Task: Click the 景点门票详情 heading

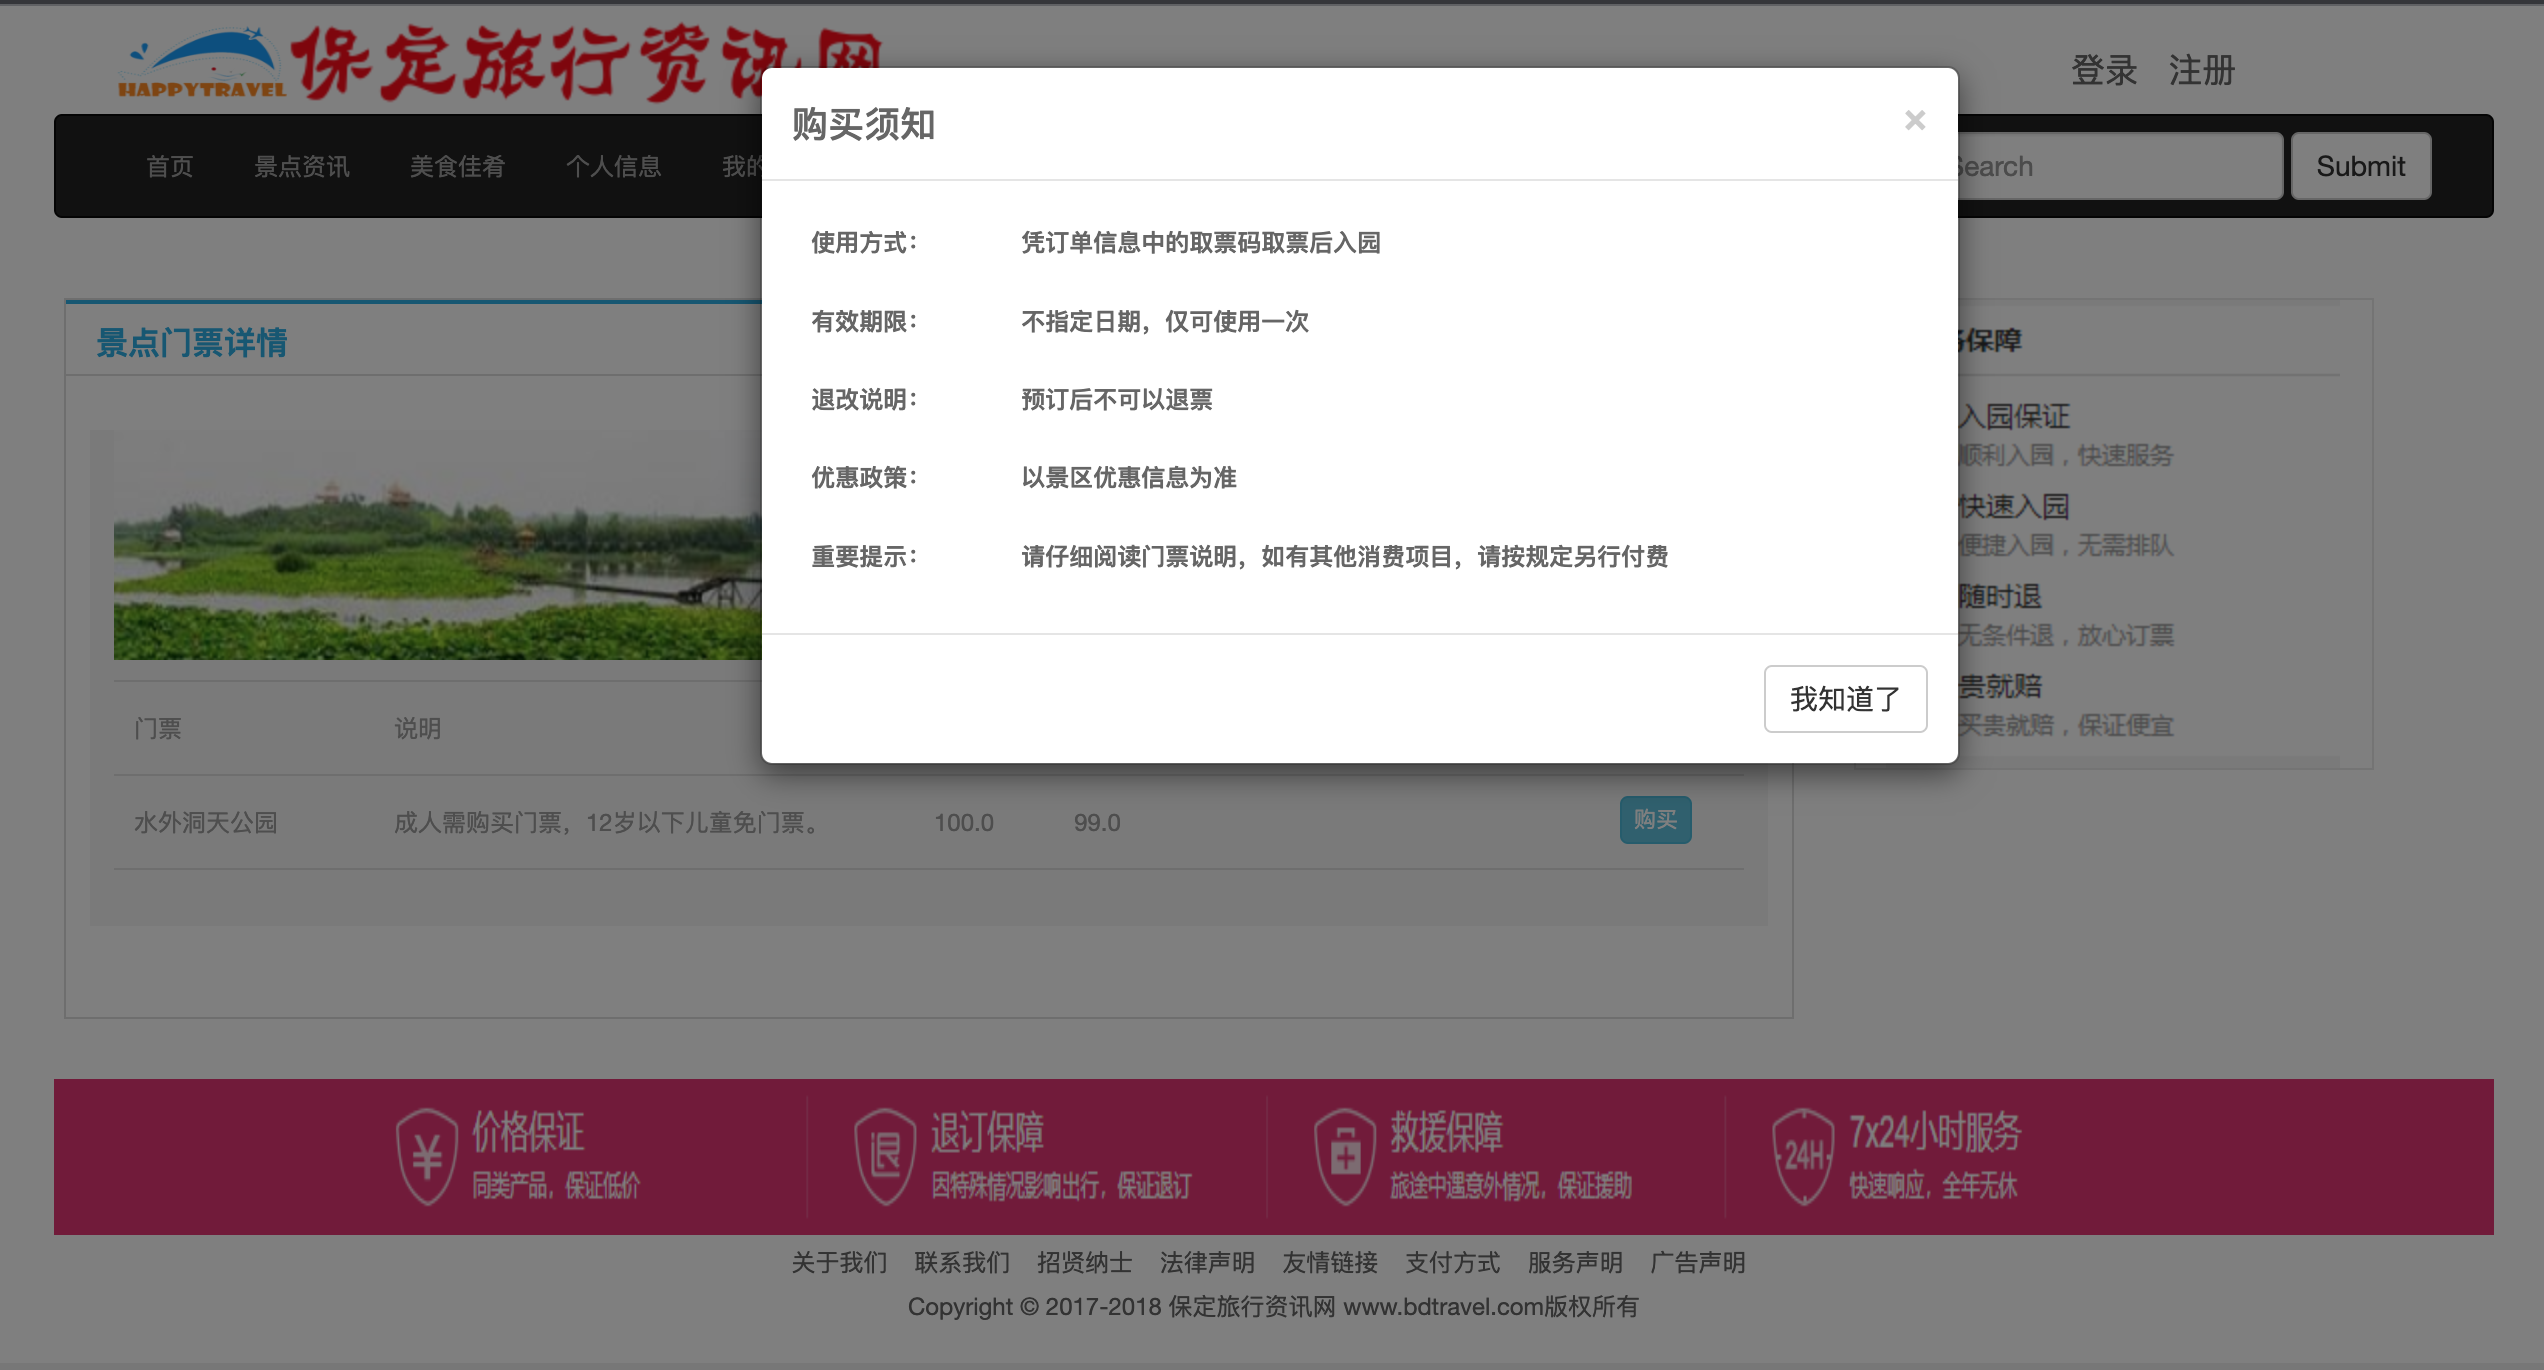Action: coord(192,343)
